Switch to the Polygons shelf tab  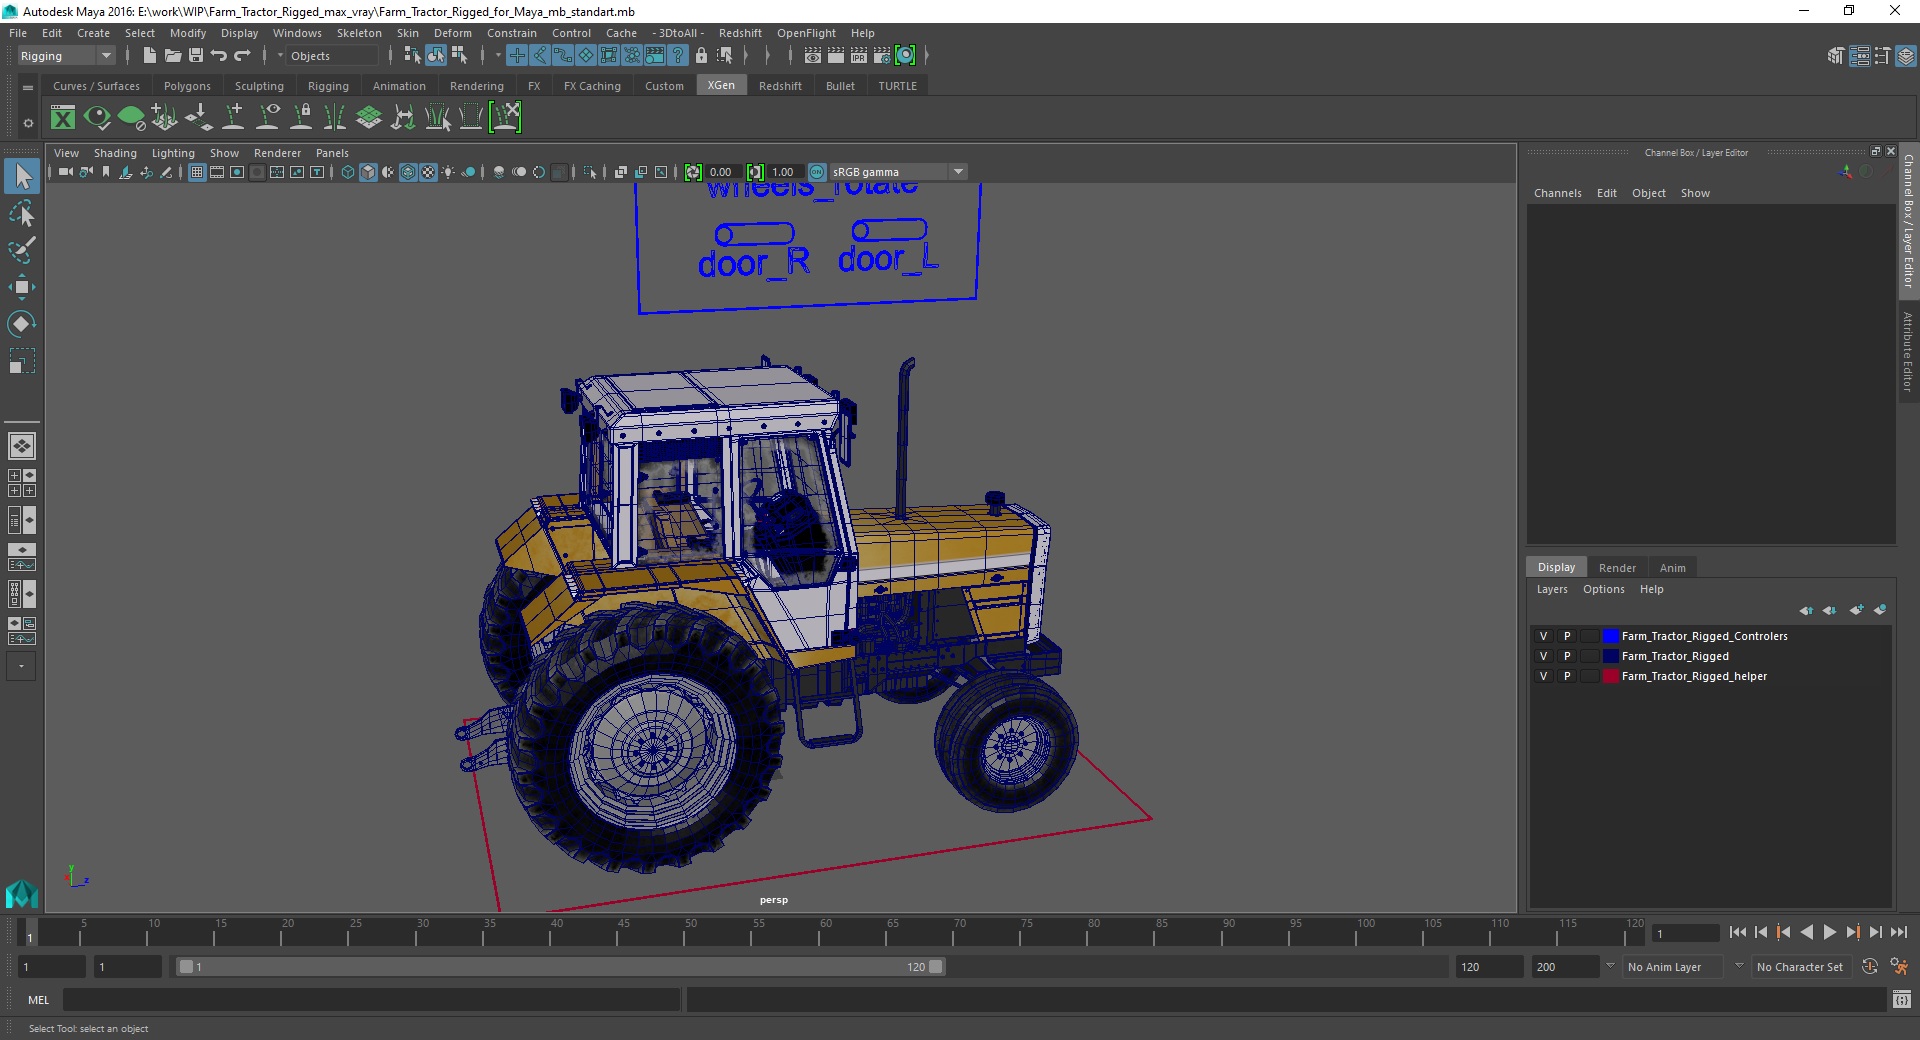click(187, 86)
